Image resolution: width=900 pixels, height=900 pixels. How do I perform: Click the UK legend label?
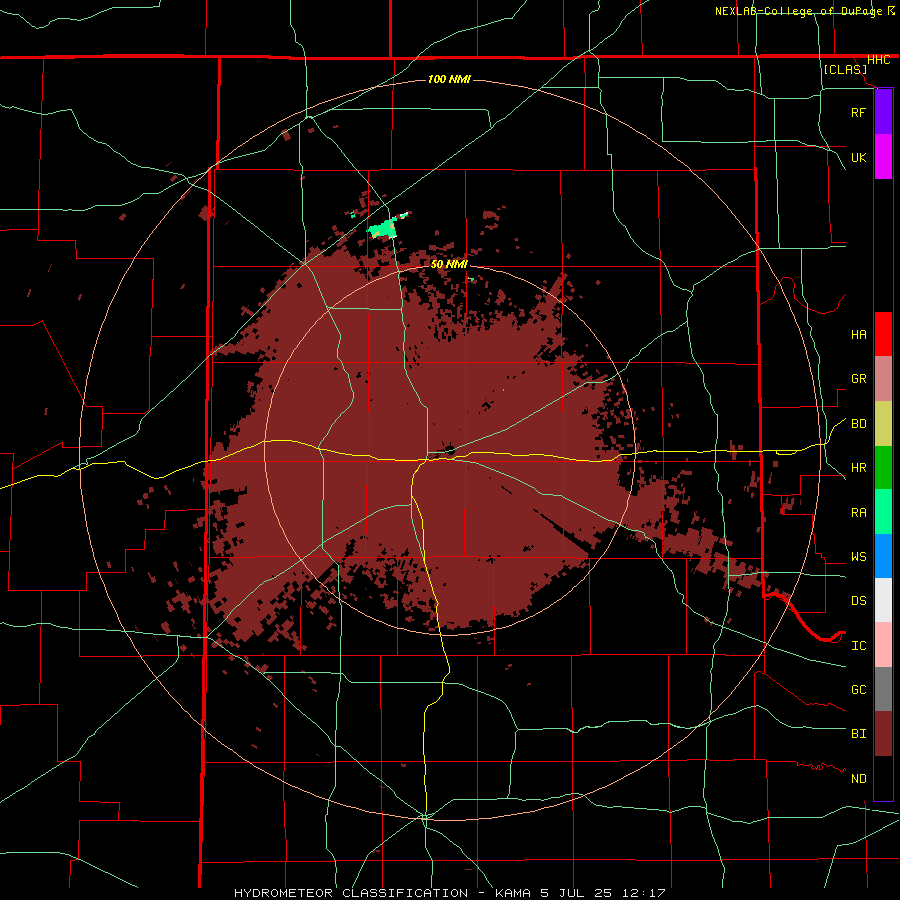point(858,157)
